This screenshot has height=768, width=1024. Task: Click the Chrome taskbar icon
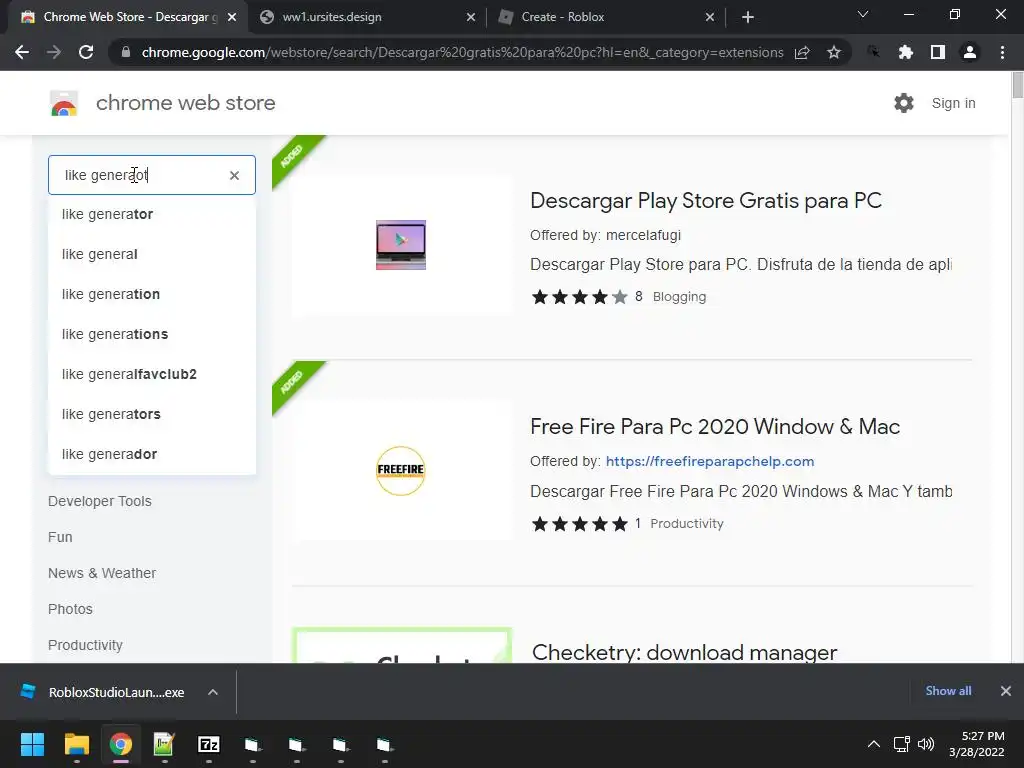pyautogui.click(x=121, y=744)
